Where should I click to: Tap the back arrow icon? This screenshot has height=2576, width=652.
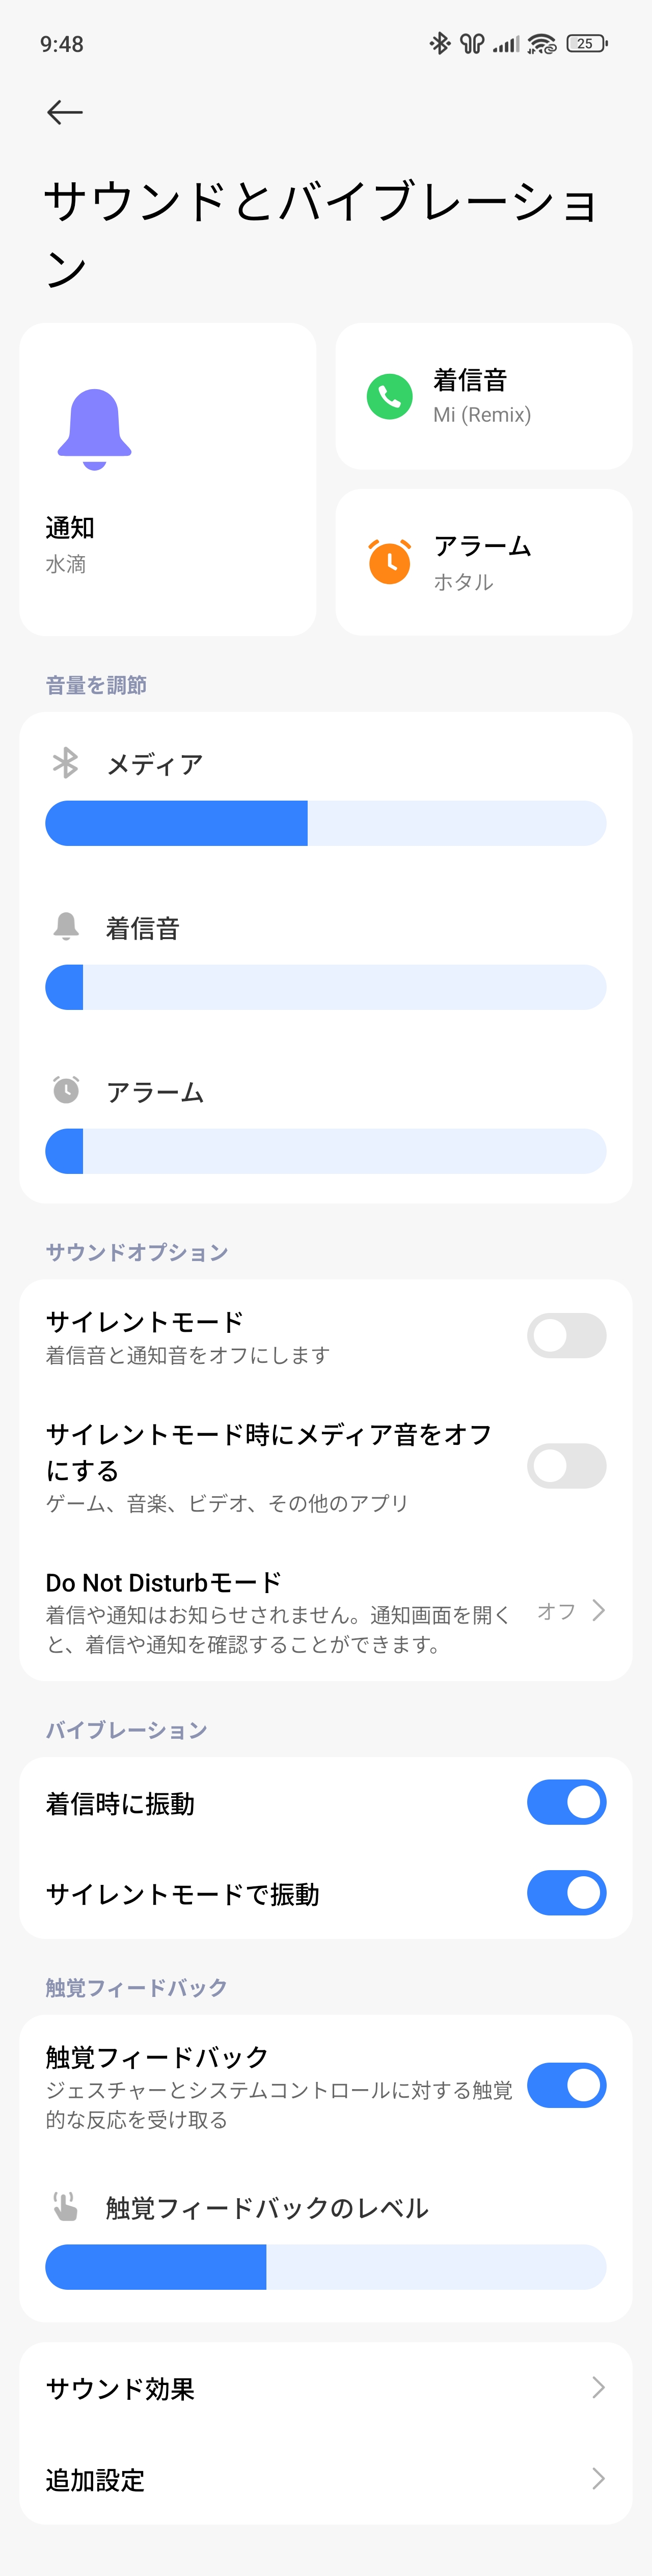tap(65, 112)
